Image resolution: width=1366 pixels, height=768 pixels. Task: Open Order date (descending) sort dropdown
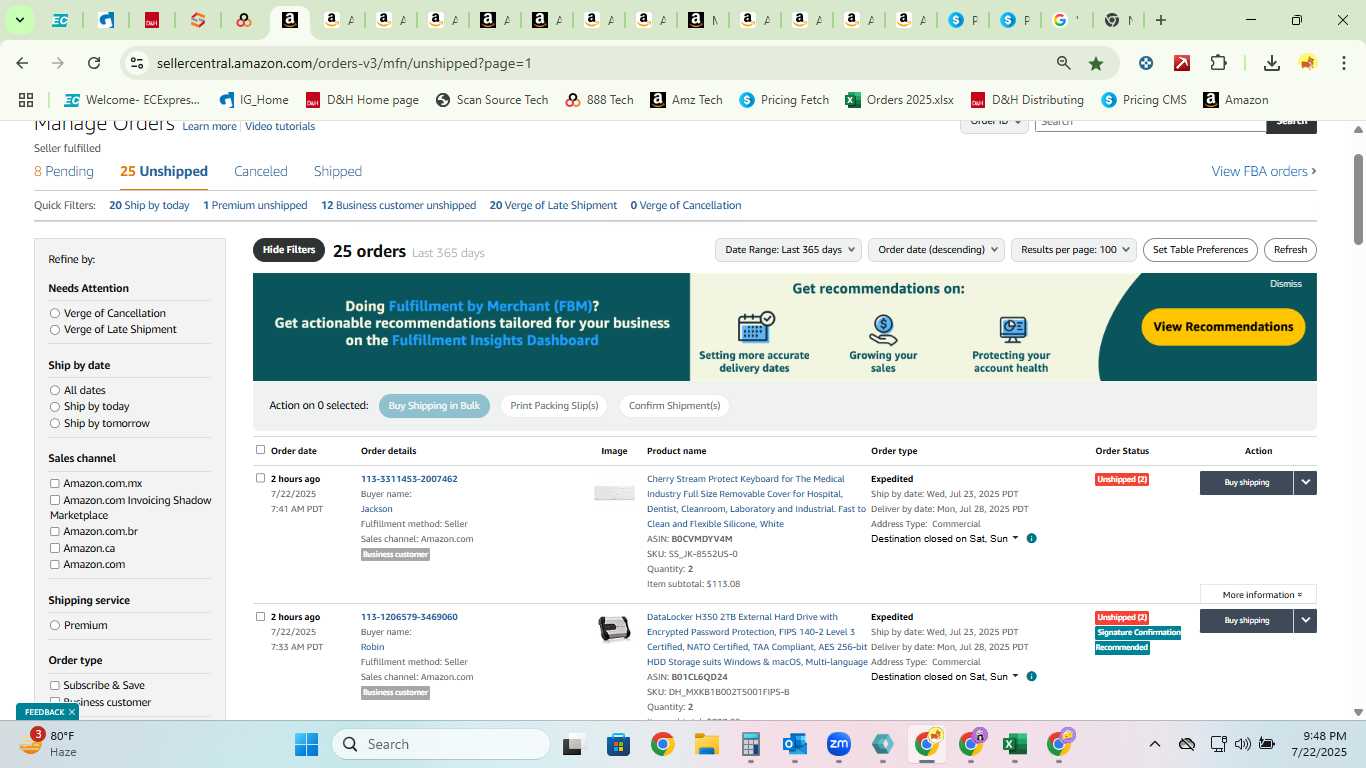[x=936, y=249]
